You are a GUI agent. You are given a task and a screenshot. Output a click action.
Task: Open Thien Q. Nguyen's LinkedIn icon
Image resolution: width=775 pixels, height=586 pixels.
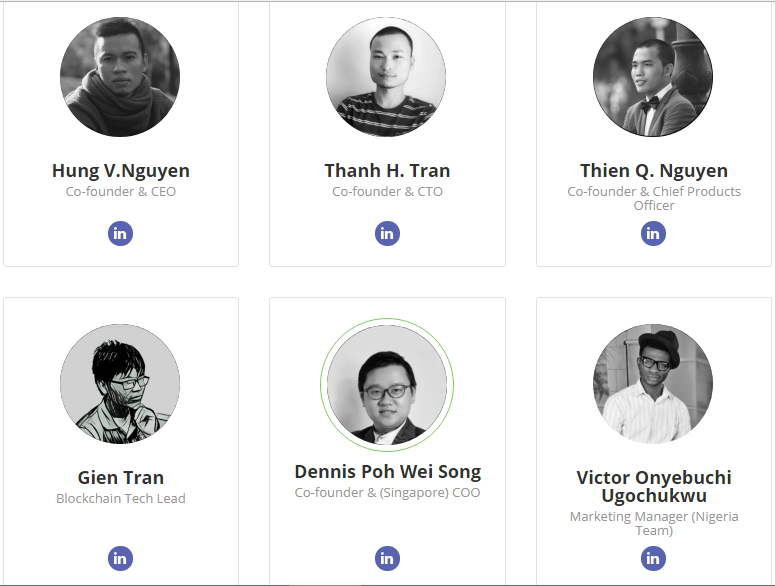click(653, 234)
